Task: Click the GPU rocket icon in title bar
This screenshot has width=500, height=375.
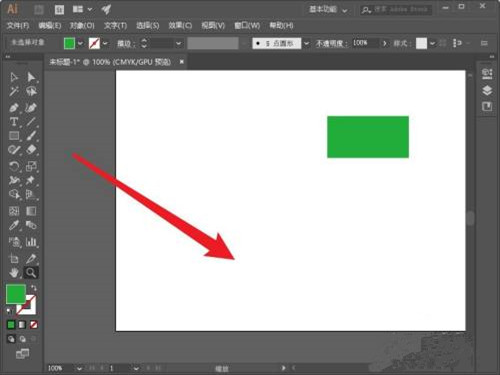Action: click(x=106, y=9)
